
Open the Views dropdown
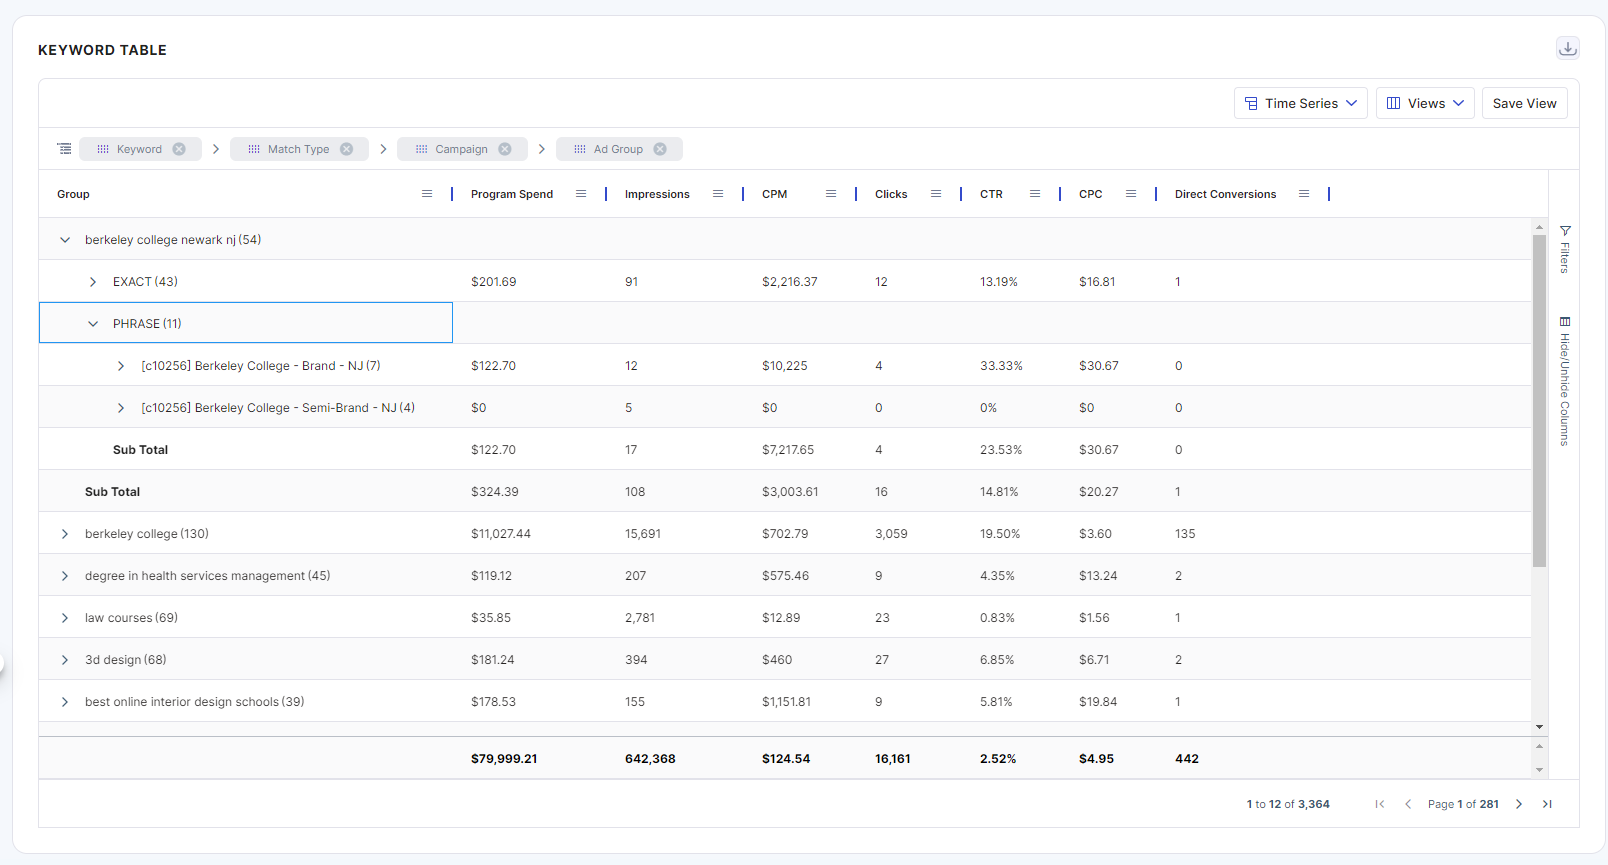click(x=1425, y=103)
